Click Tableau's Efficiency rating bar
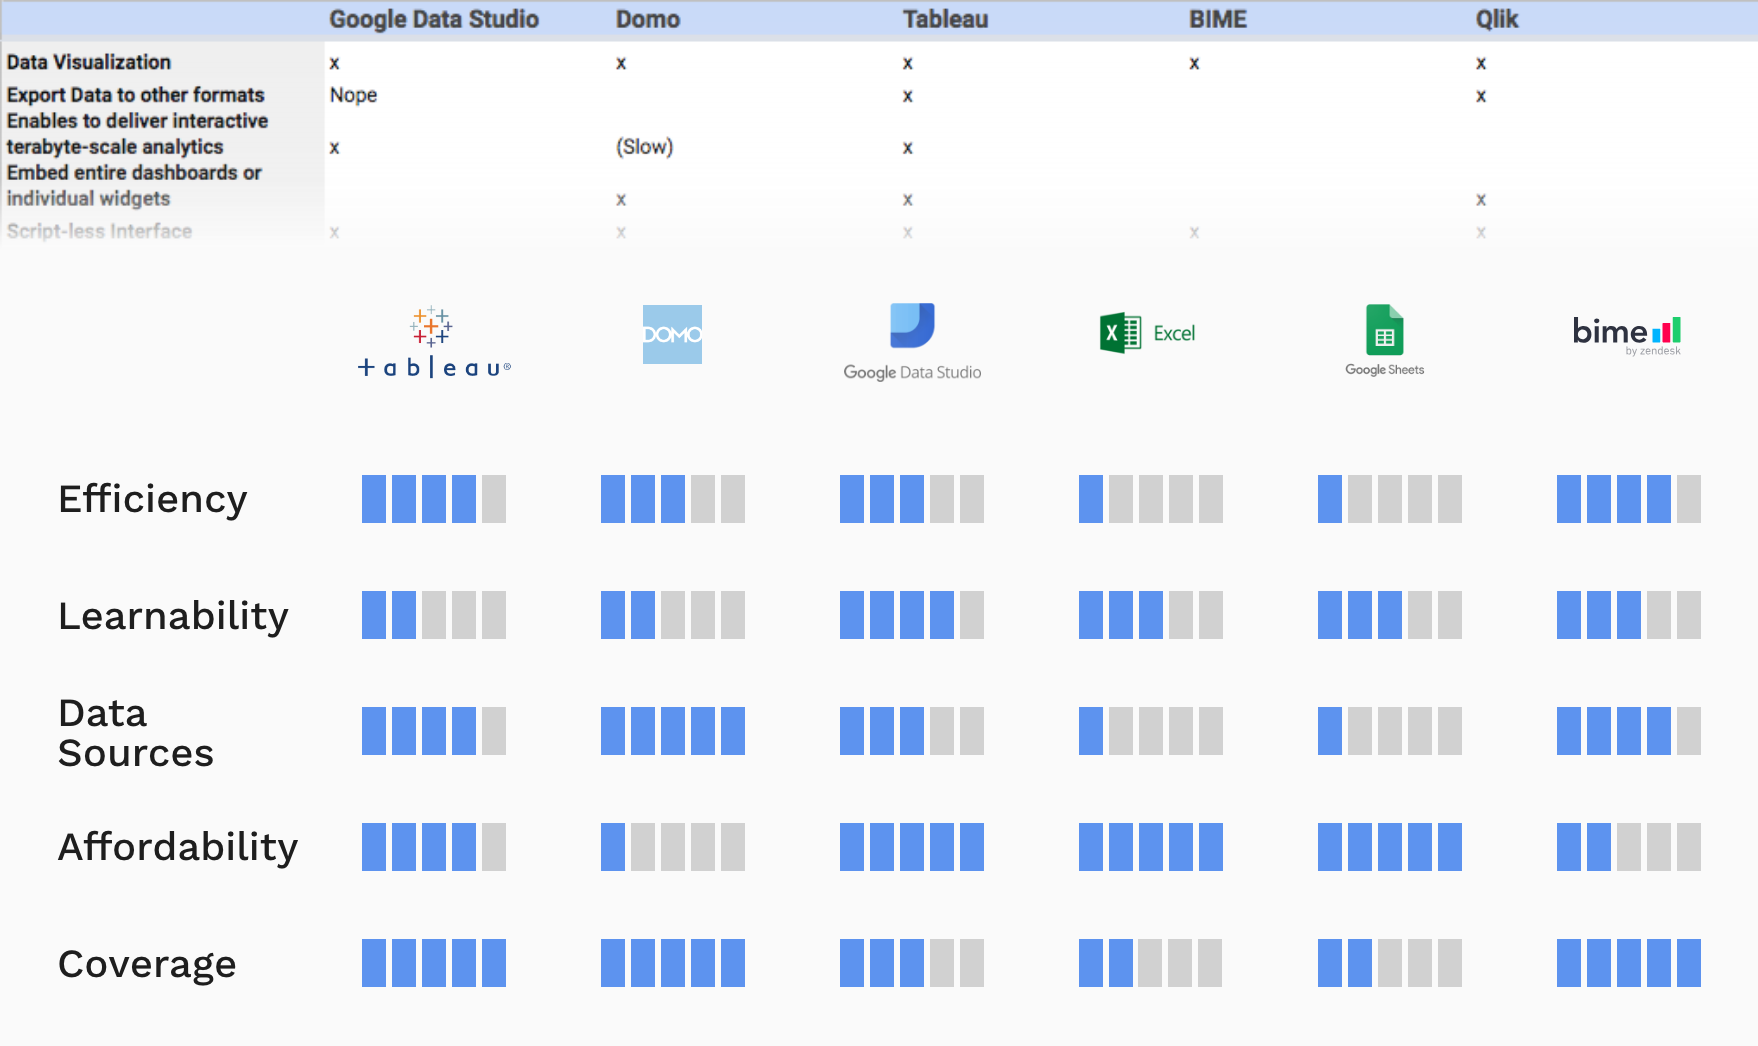The height and width of the screenshot is (1046, 1758). pyautogui.click(x=434, y=499)
